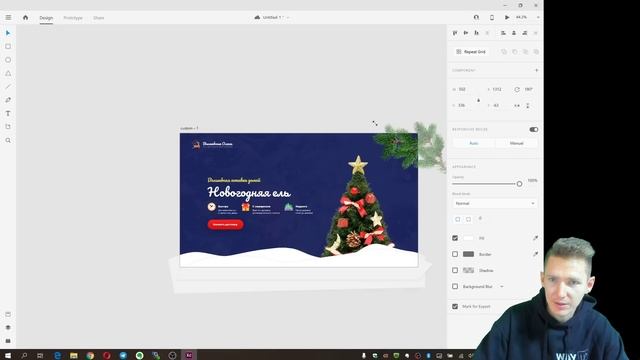Expand the Background Blur type arrow
640x360 pixels.
502,287
